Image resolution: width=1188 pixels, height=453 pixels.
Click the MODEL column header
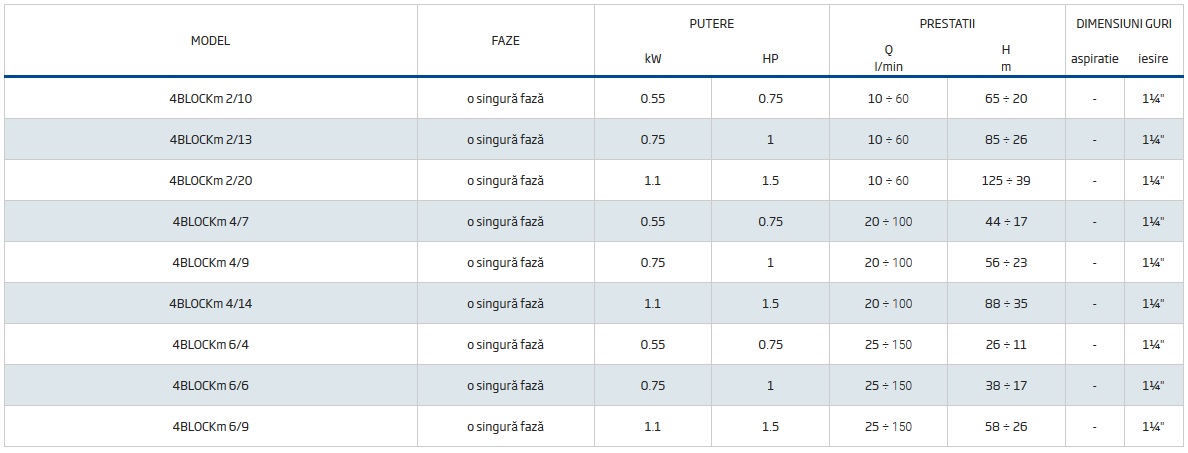210,41
